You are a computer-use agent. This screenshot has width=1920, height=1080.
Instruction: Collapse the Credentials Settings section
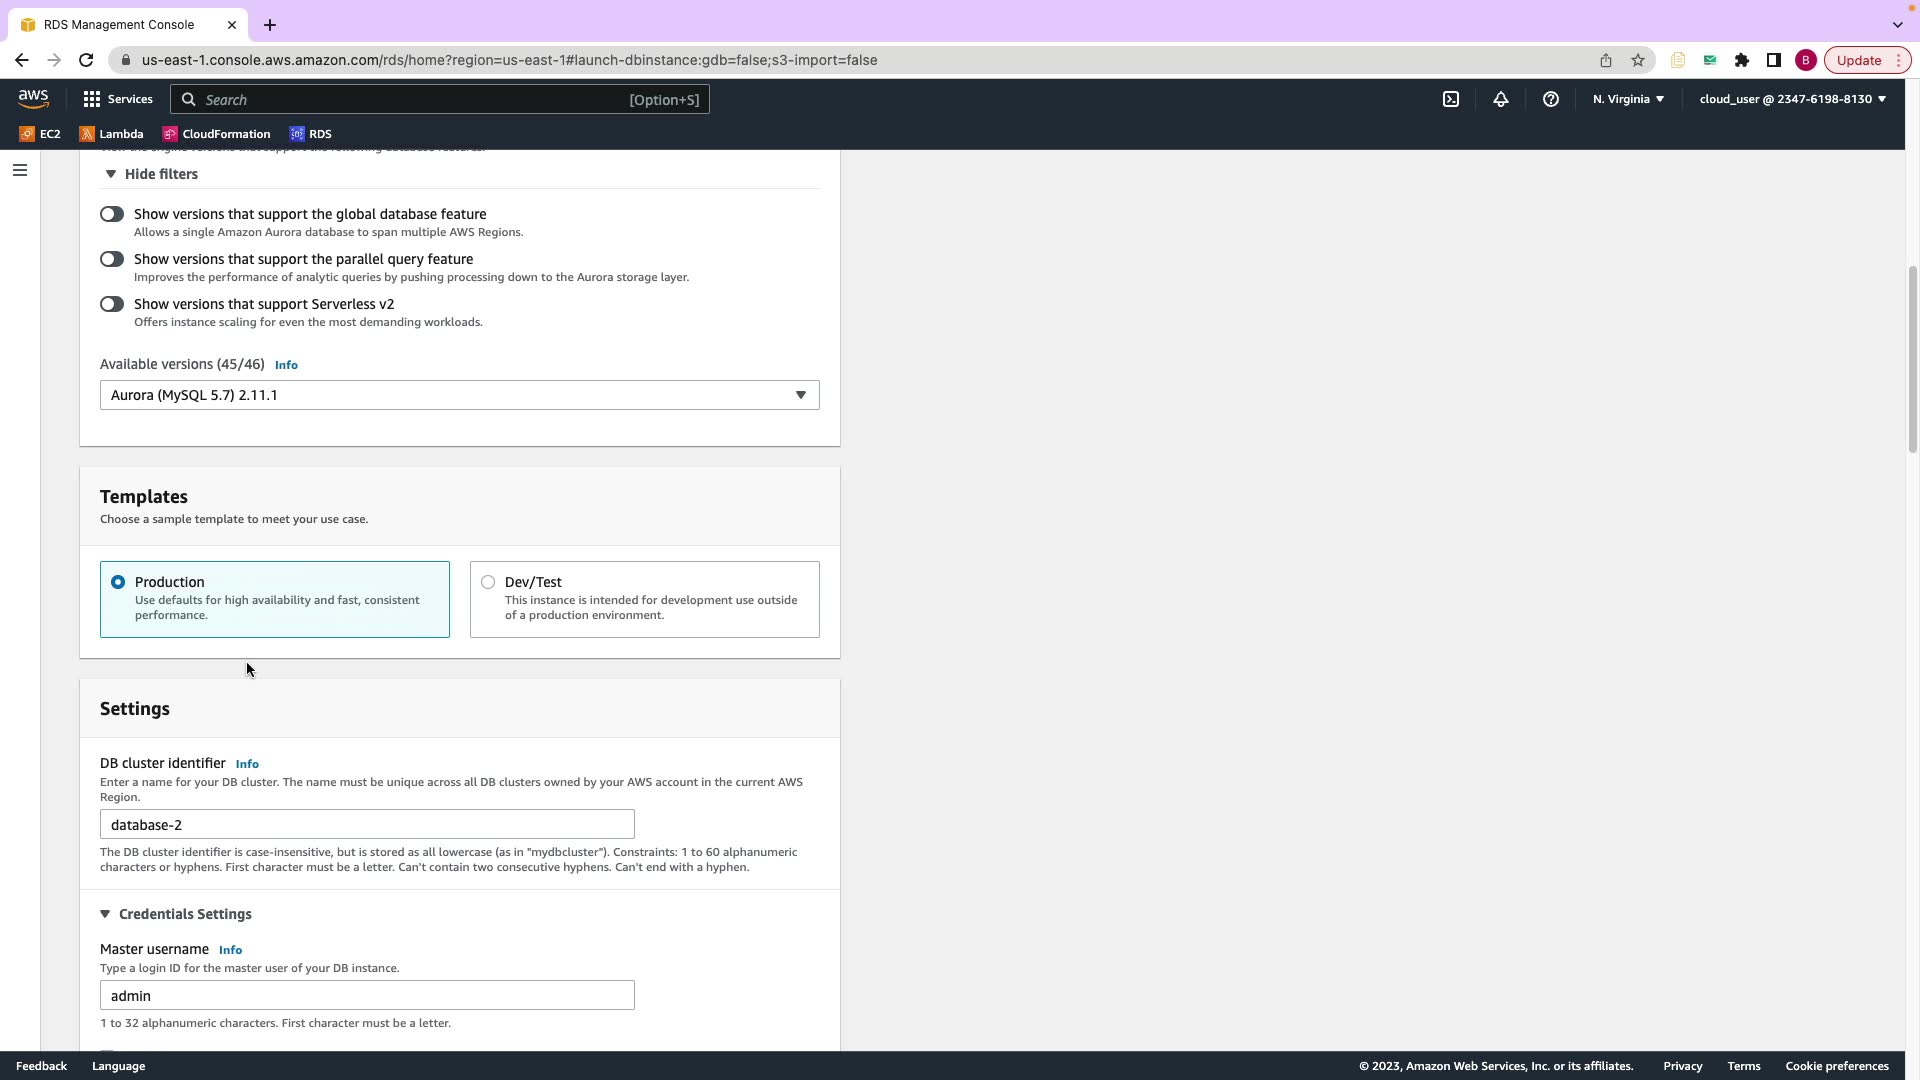coord(176,914)
